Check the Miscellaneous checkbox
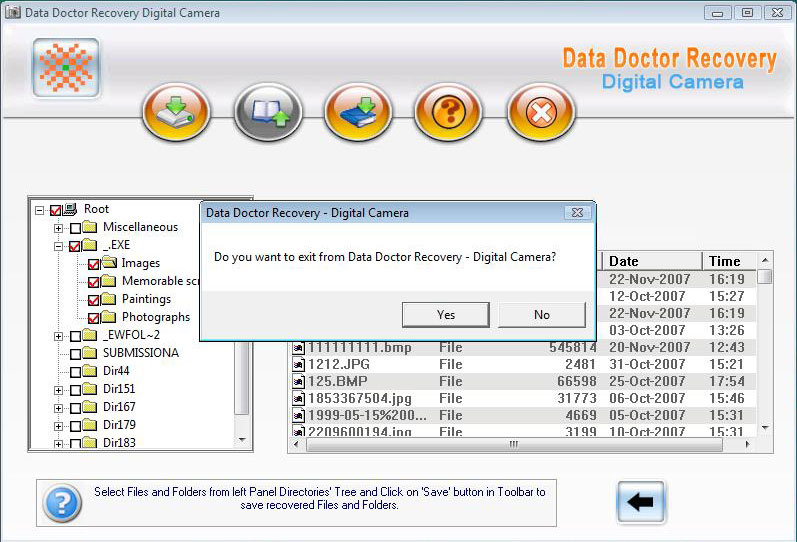This screenshot has width=797, height=542. 75,228
